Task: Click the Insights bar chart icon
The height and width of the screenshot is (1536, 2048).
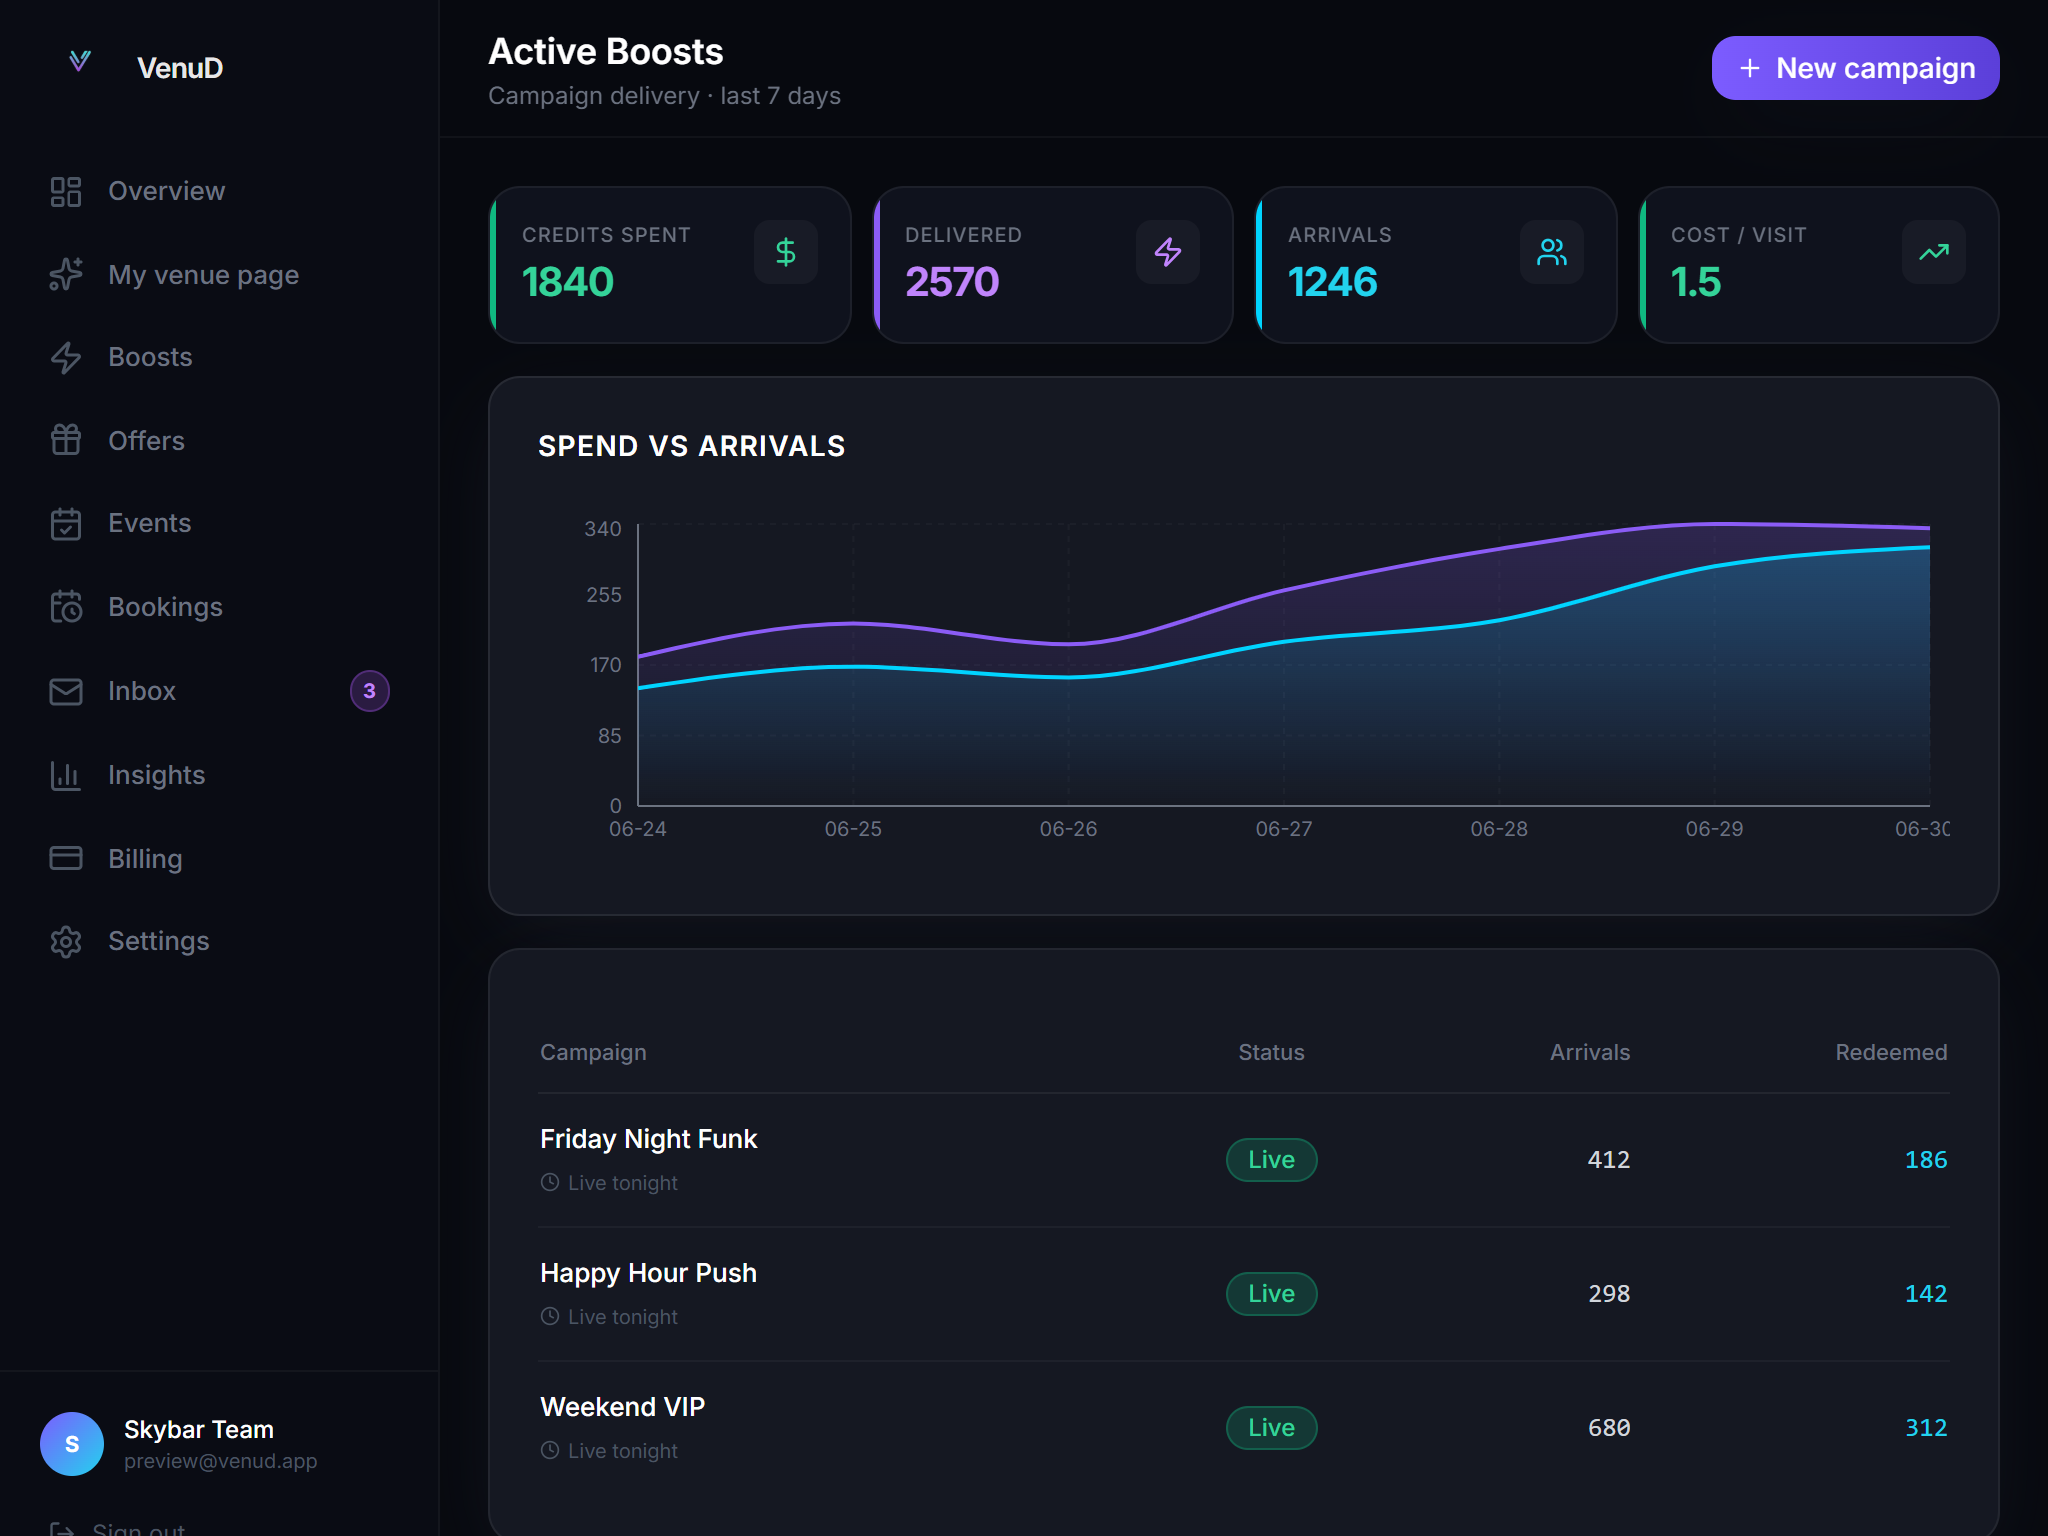Action: click(x=66, y=775)
